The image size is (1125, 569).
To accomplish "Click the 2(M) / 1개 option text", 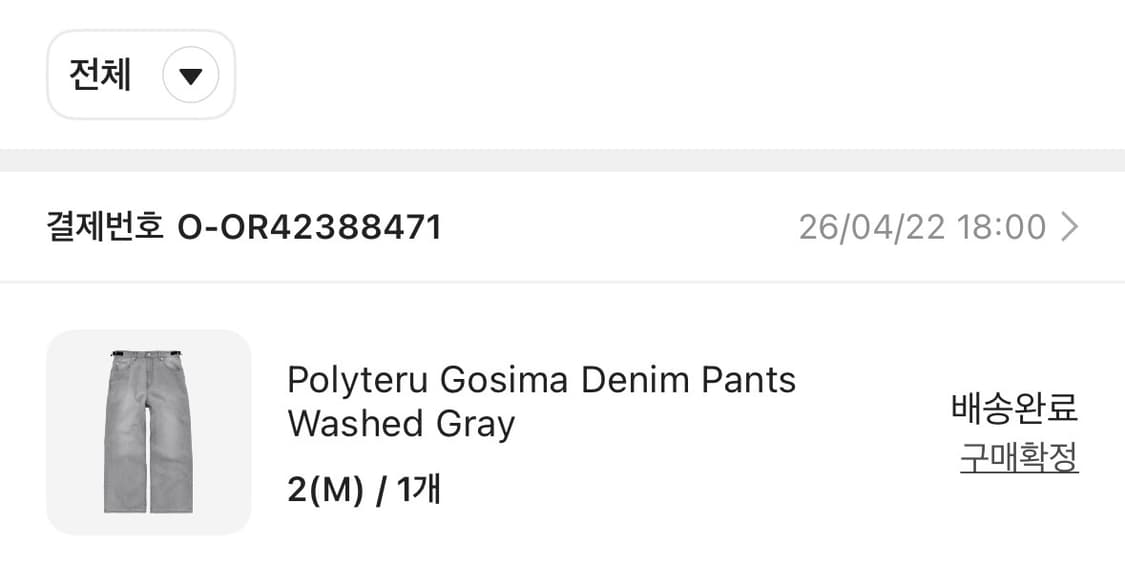I will point(364,490).
